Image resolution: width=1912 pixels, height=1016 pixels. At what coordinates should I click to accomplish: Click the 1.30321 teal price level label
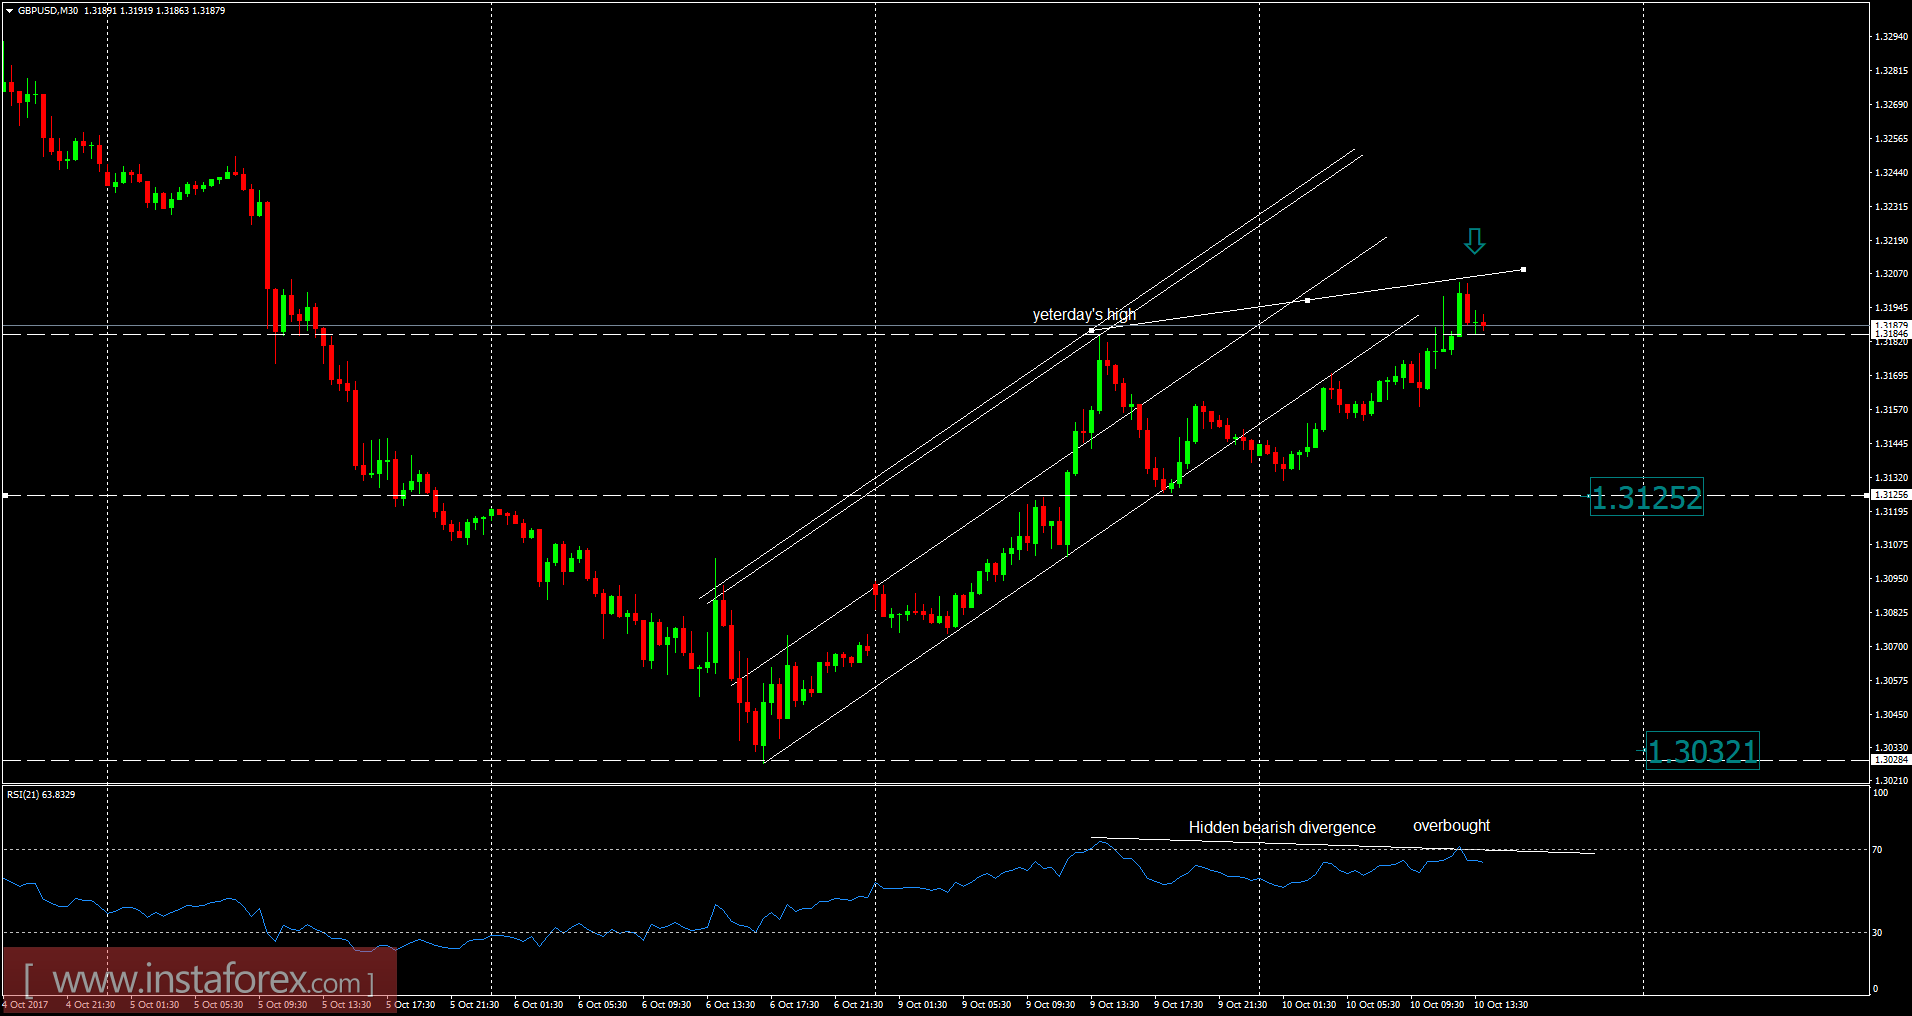point(1702,751)
